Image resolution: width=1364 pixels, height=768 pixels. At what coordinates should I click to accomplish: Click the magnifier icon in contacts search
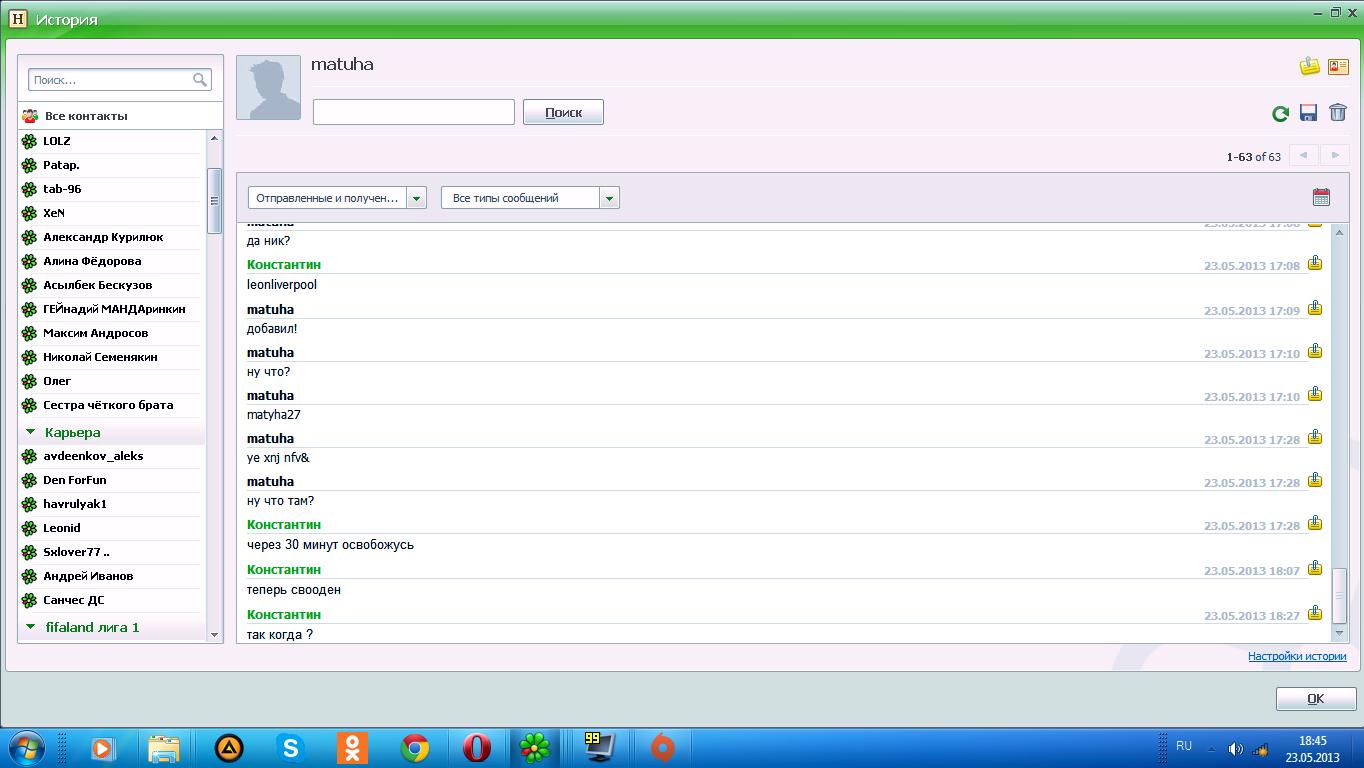[x=200, y=80]
